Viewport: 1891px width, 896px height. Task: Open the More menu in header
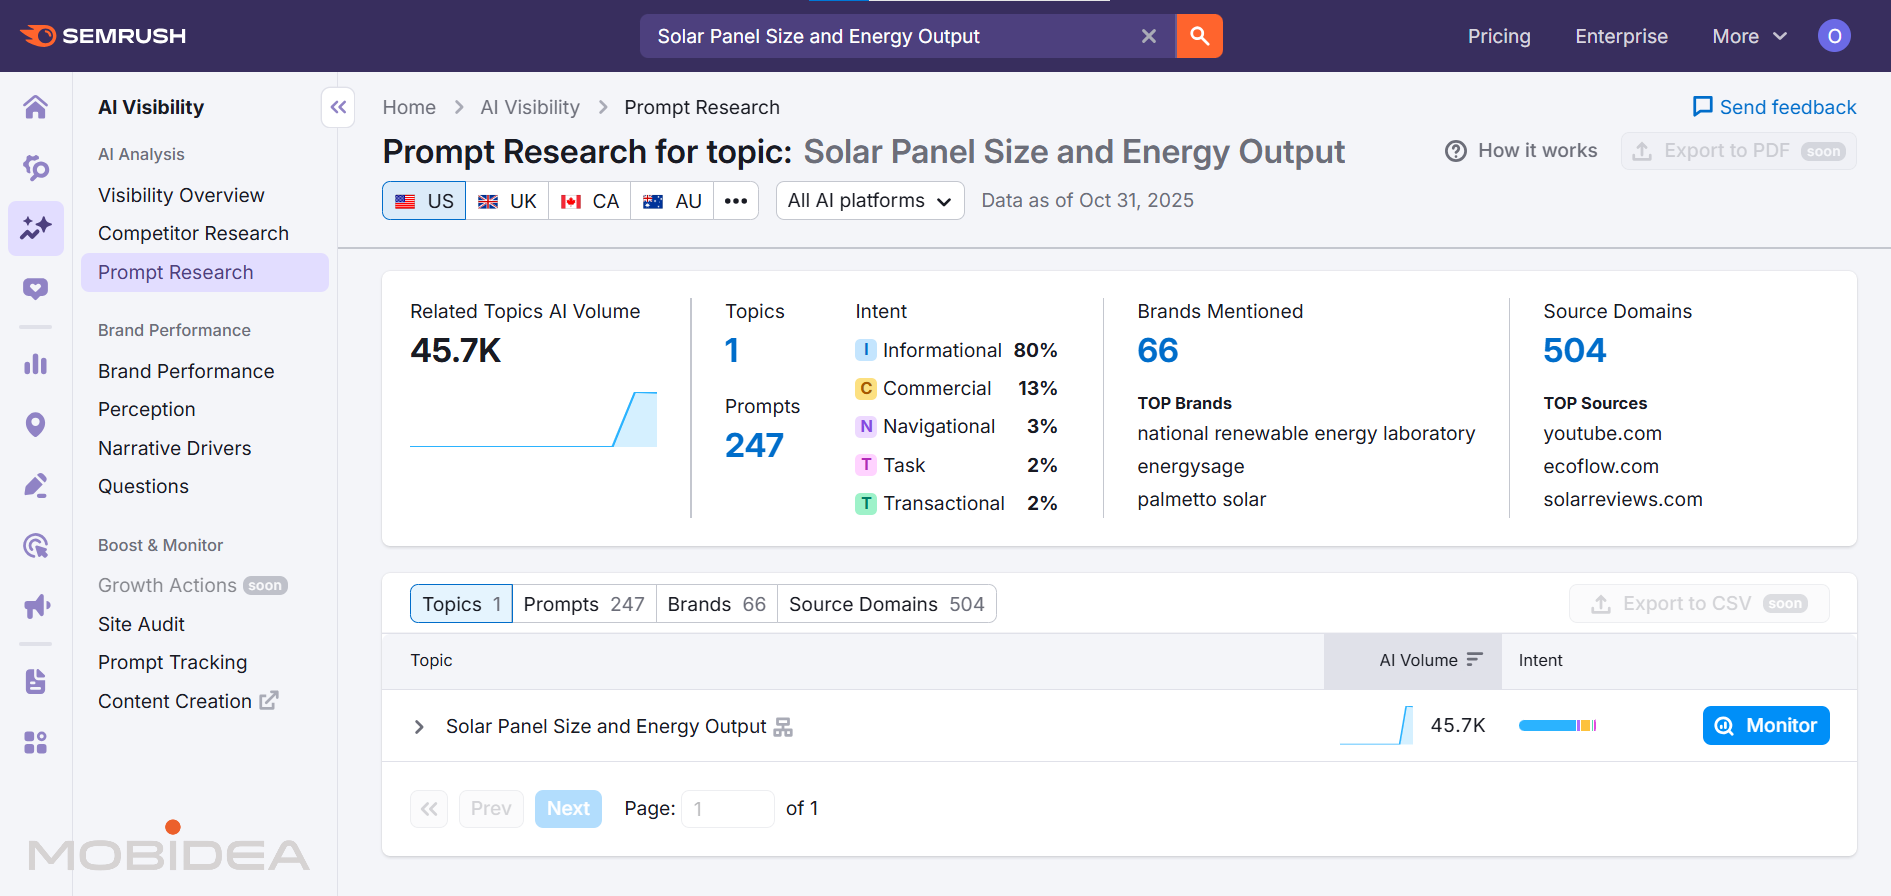tap(1750, 36)
